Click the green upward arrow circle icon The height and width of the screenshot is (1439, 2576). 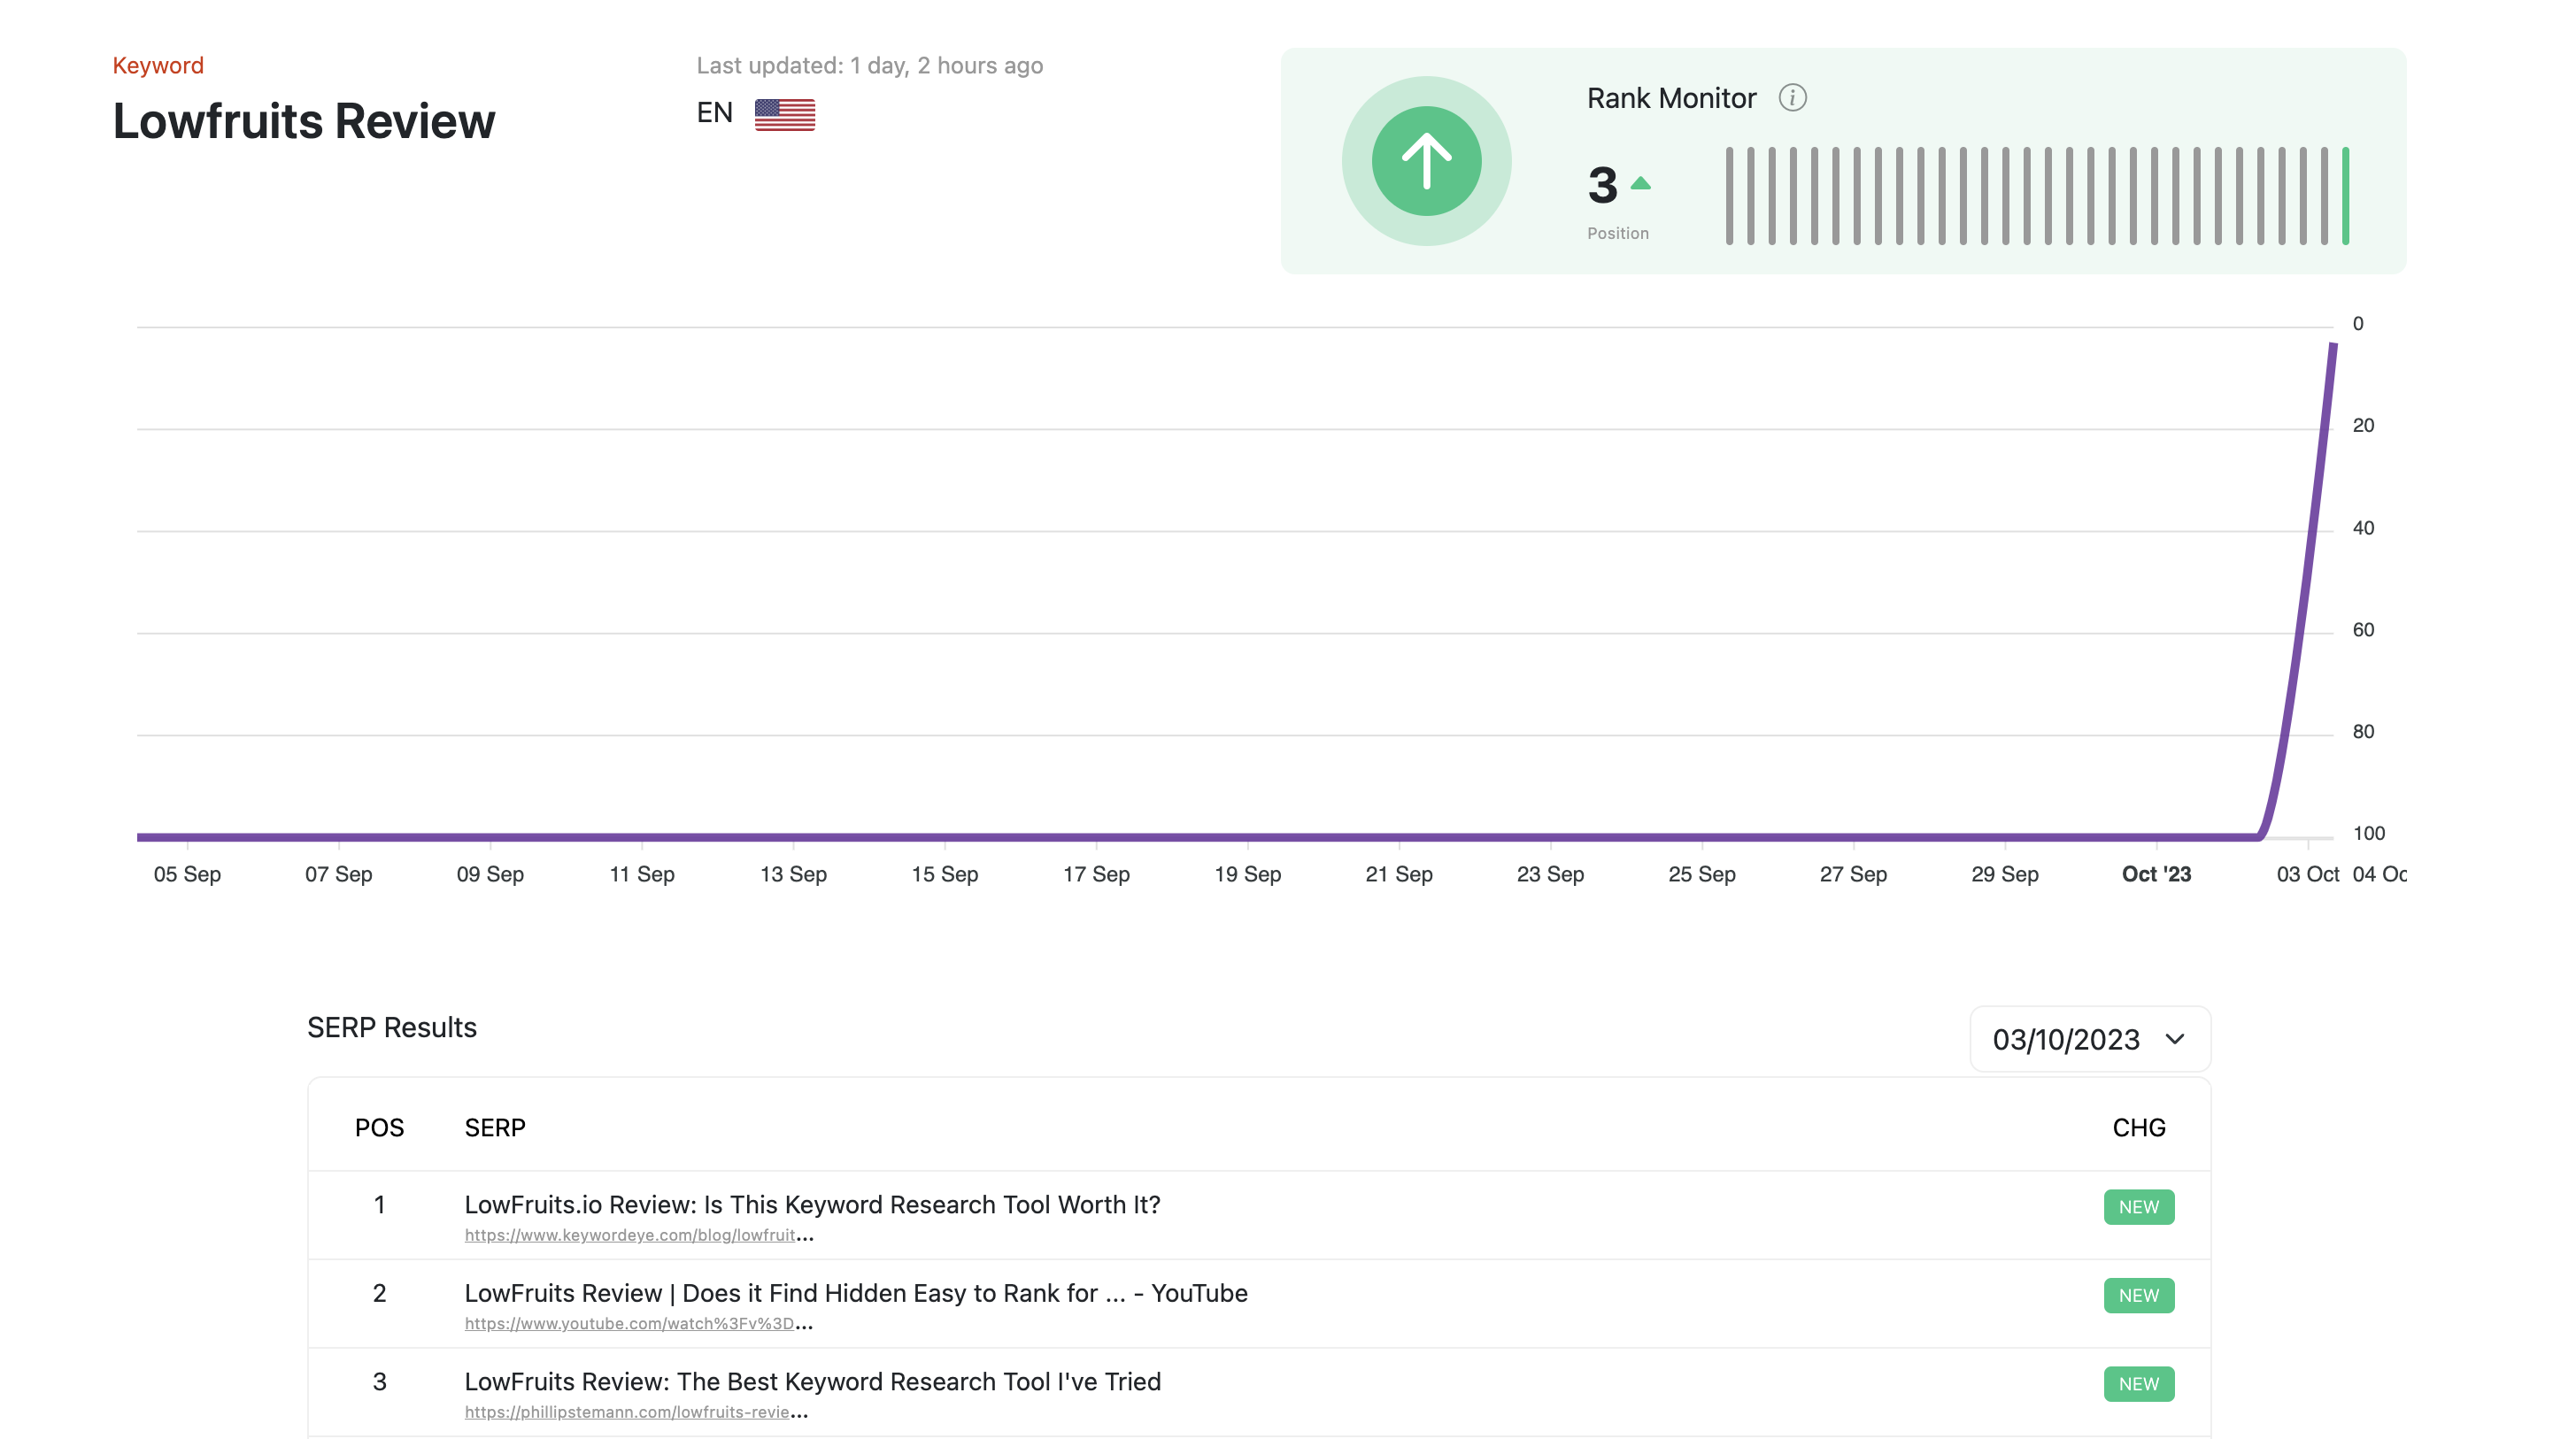pyautogui.click(x=1426, y=161)
